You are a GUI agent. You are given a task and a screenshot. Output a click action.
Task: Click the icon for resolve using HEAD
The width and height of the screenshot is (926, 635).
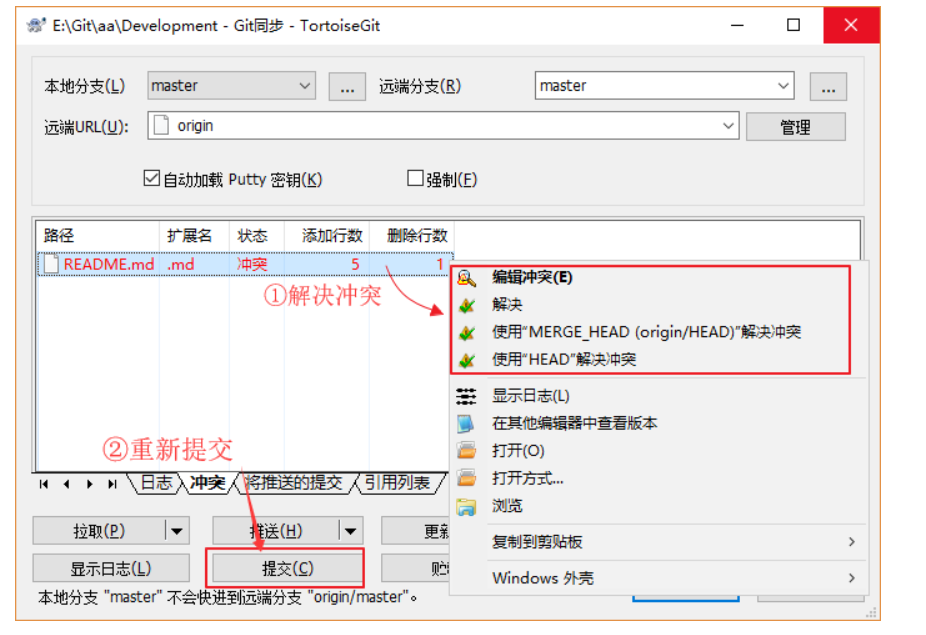[x=466, y=359]
